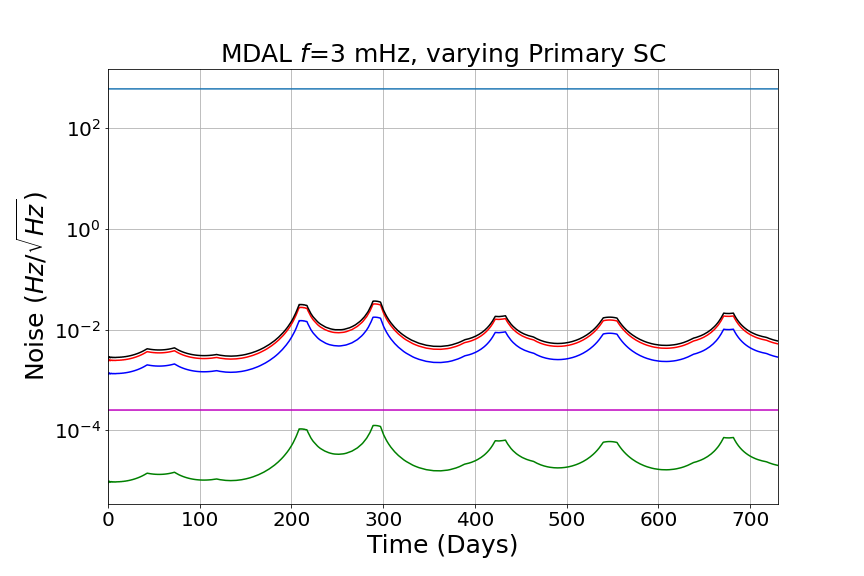Click the flat light-blue line at the top

(x=444, y=89)
